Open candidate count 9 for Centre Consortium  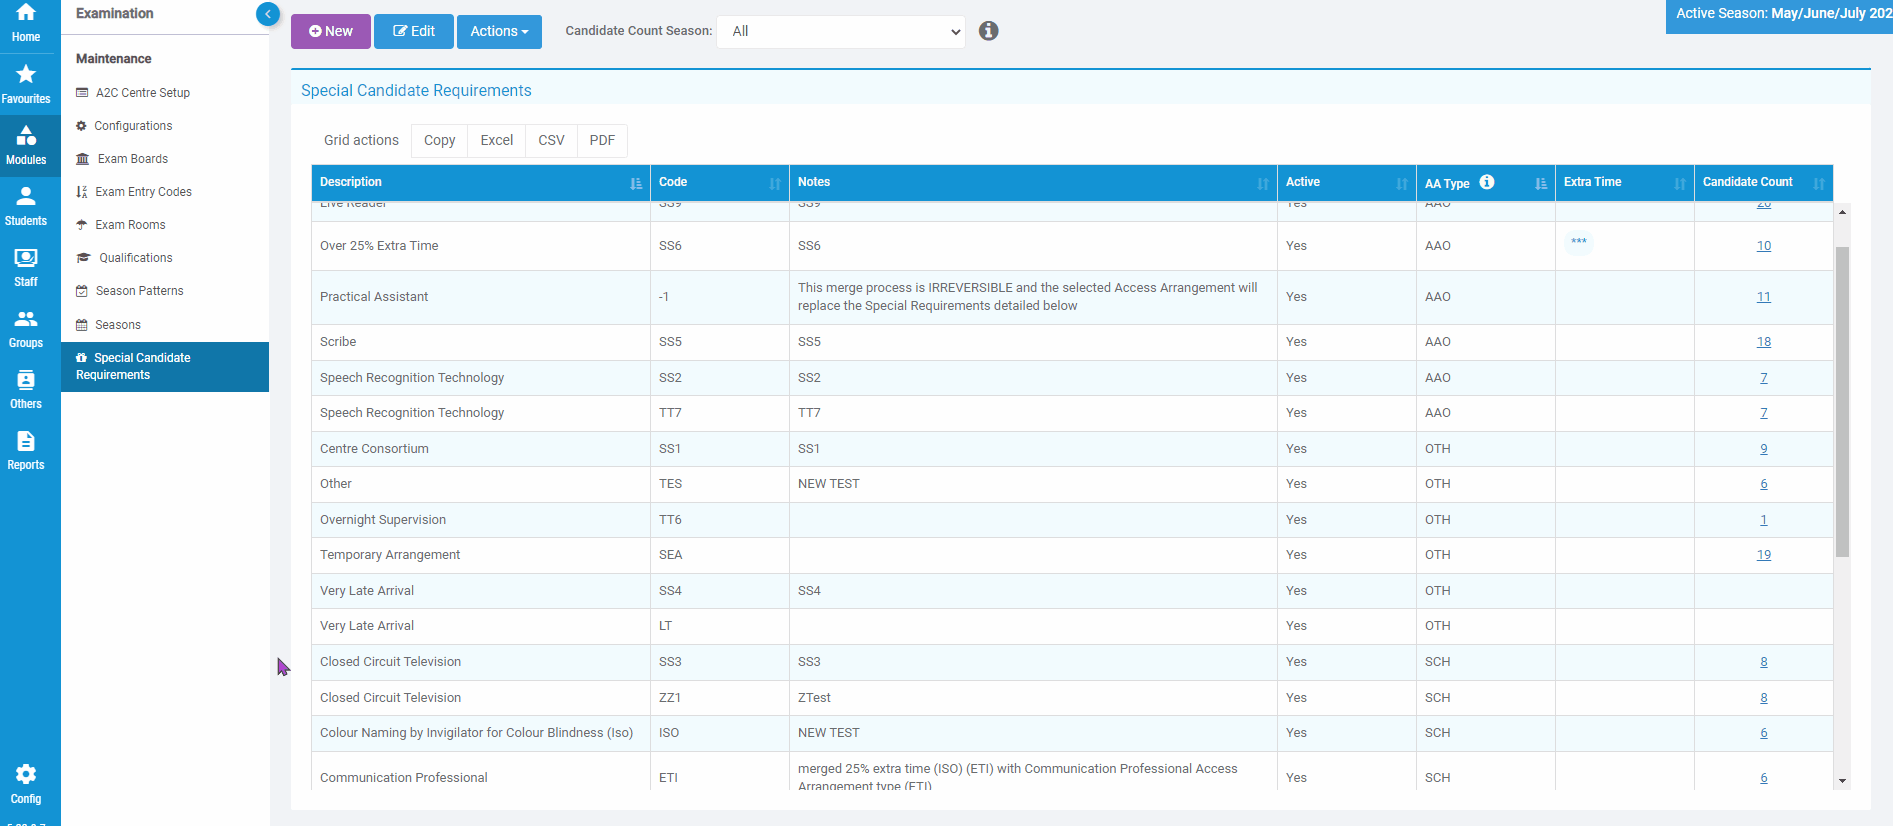tap(1764, 449)
